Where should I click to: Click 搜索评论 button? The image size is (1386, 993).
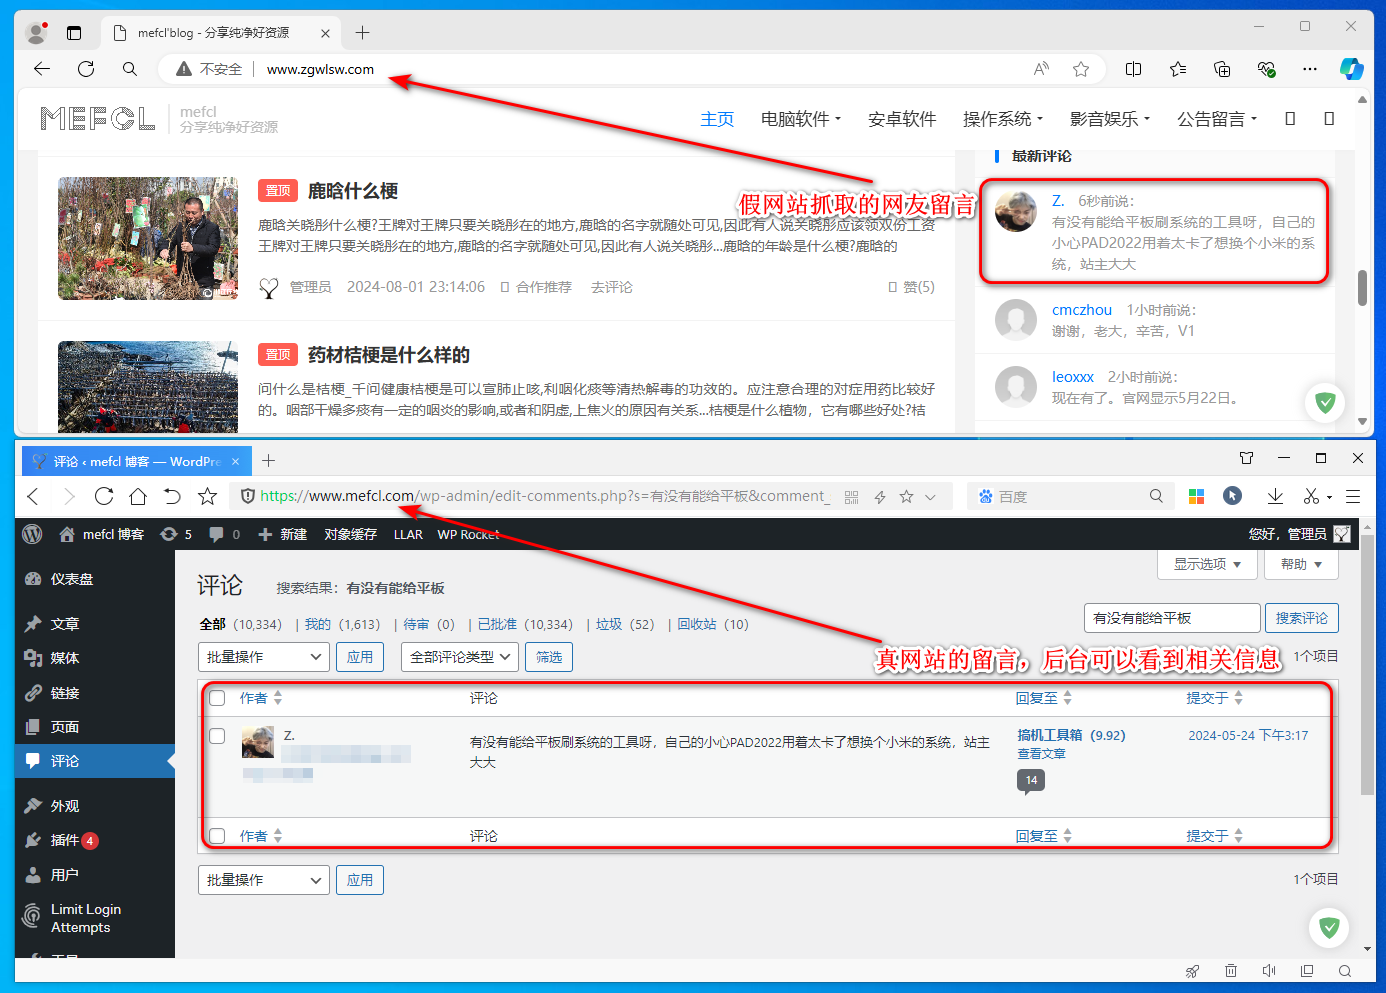1301,618
